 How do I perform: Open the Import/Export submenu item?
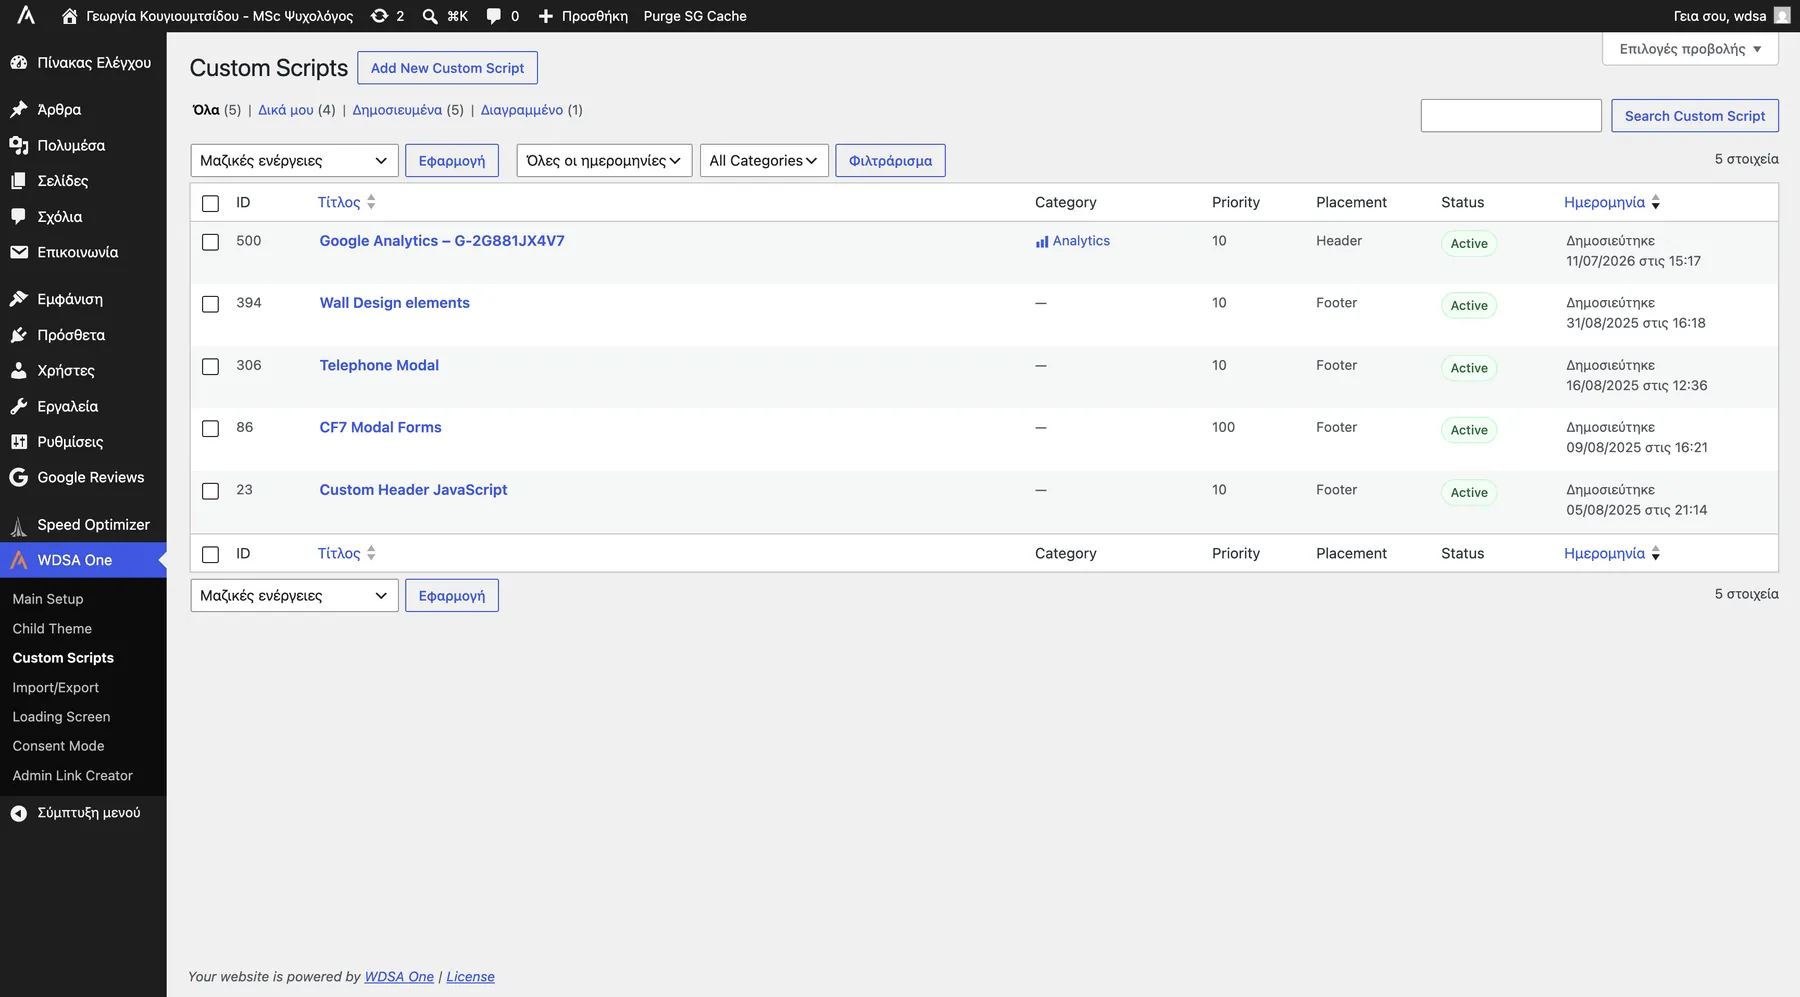pos(56,687)
